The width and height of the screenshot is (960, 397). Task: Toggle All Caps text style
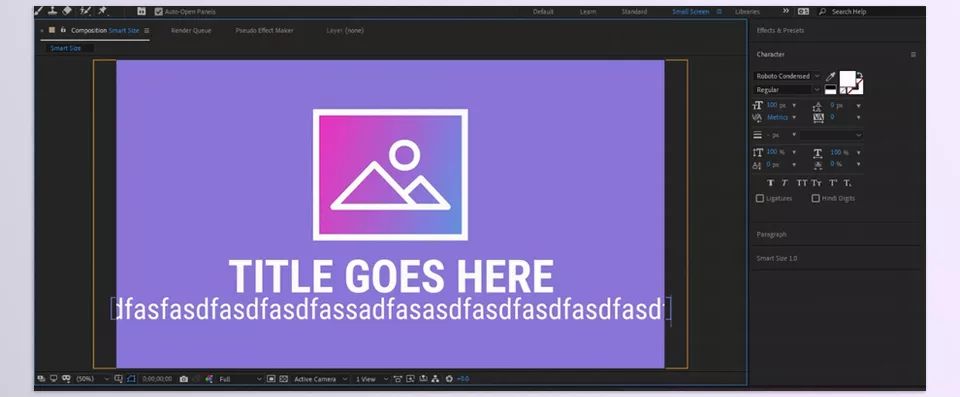click(801, 183)
